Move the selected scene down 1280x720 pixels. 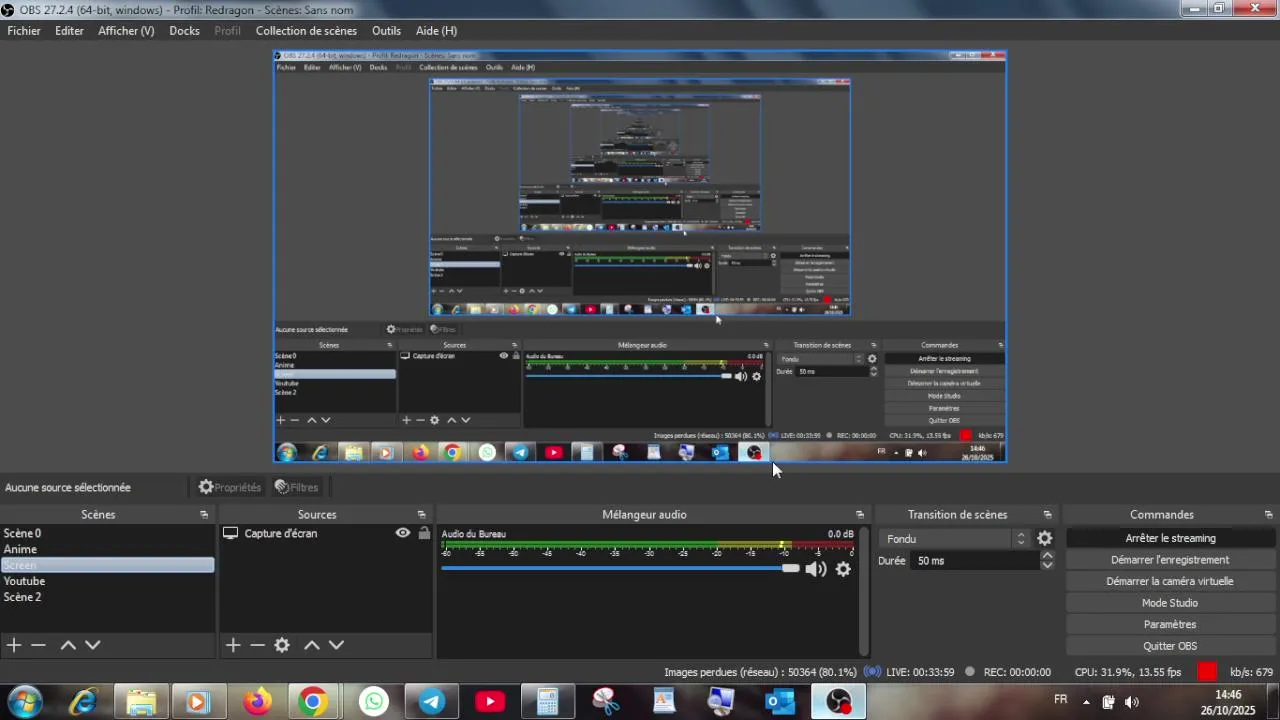pyautogui.click(x=92, y=645)
